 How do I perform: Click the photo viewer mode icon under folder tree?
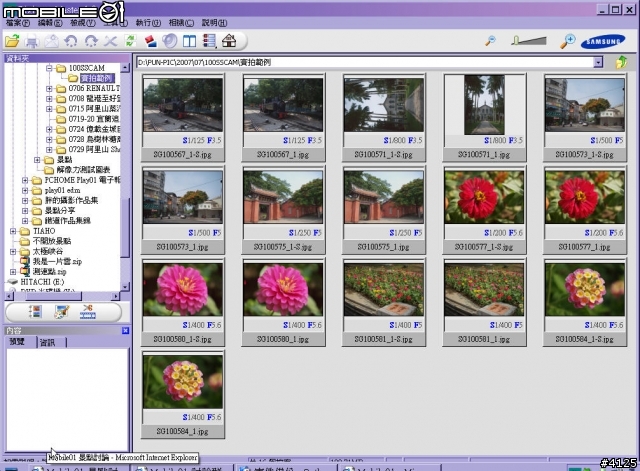[35, 313]
